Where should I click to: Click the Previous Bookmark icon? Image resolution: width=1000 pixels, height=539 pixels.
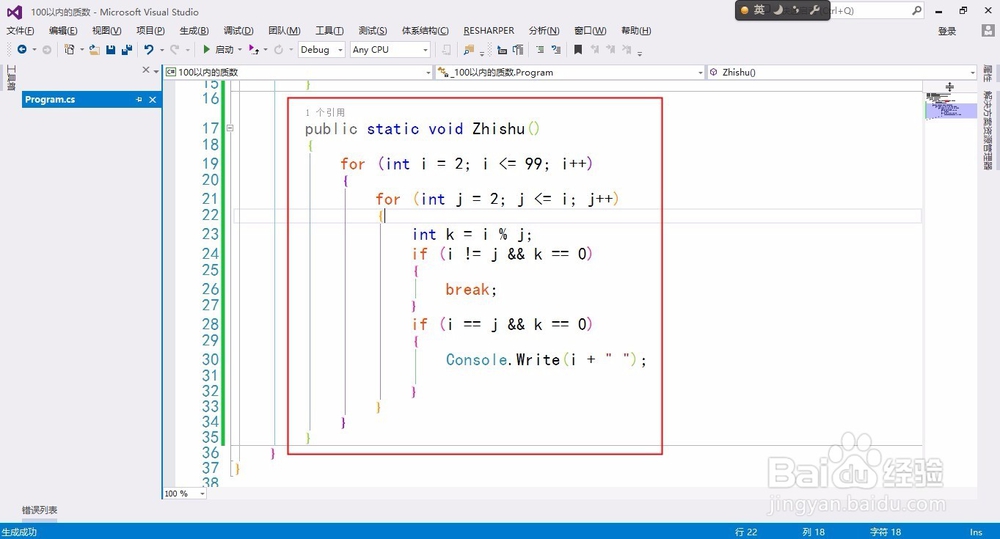594,49
